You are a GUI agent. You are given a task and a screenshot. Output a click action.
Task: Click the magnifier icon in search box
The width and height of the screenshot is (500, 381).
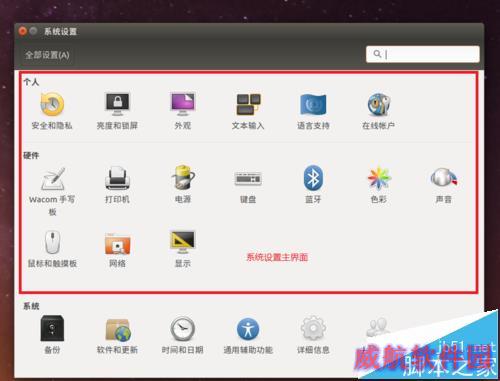coord(377,54)
